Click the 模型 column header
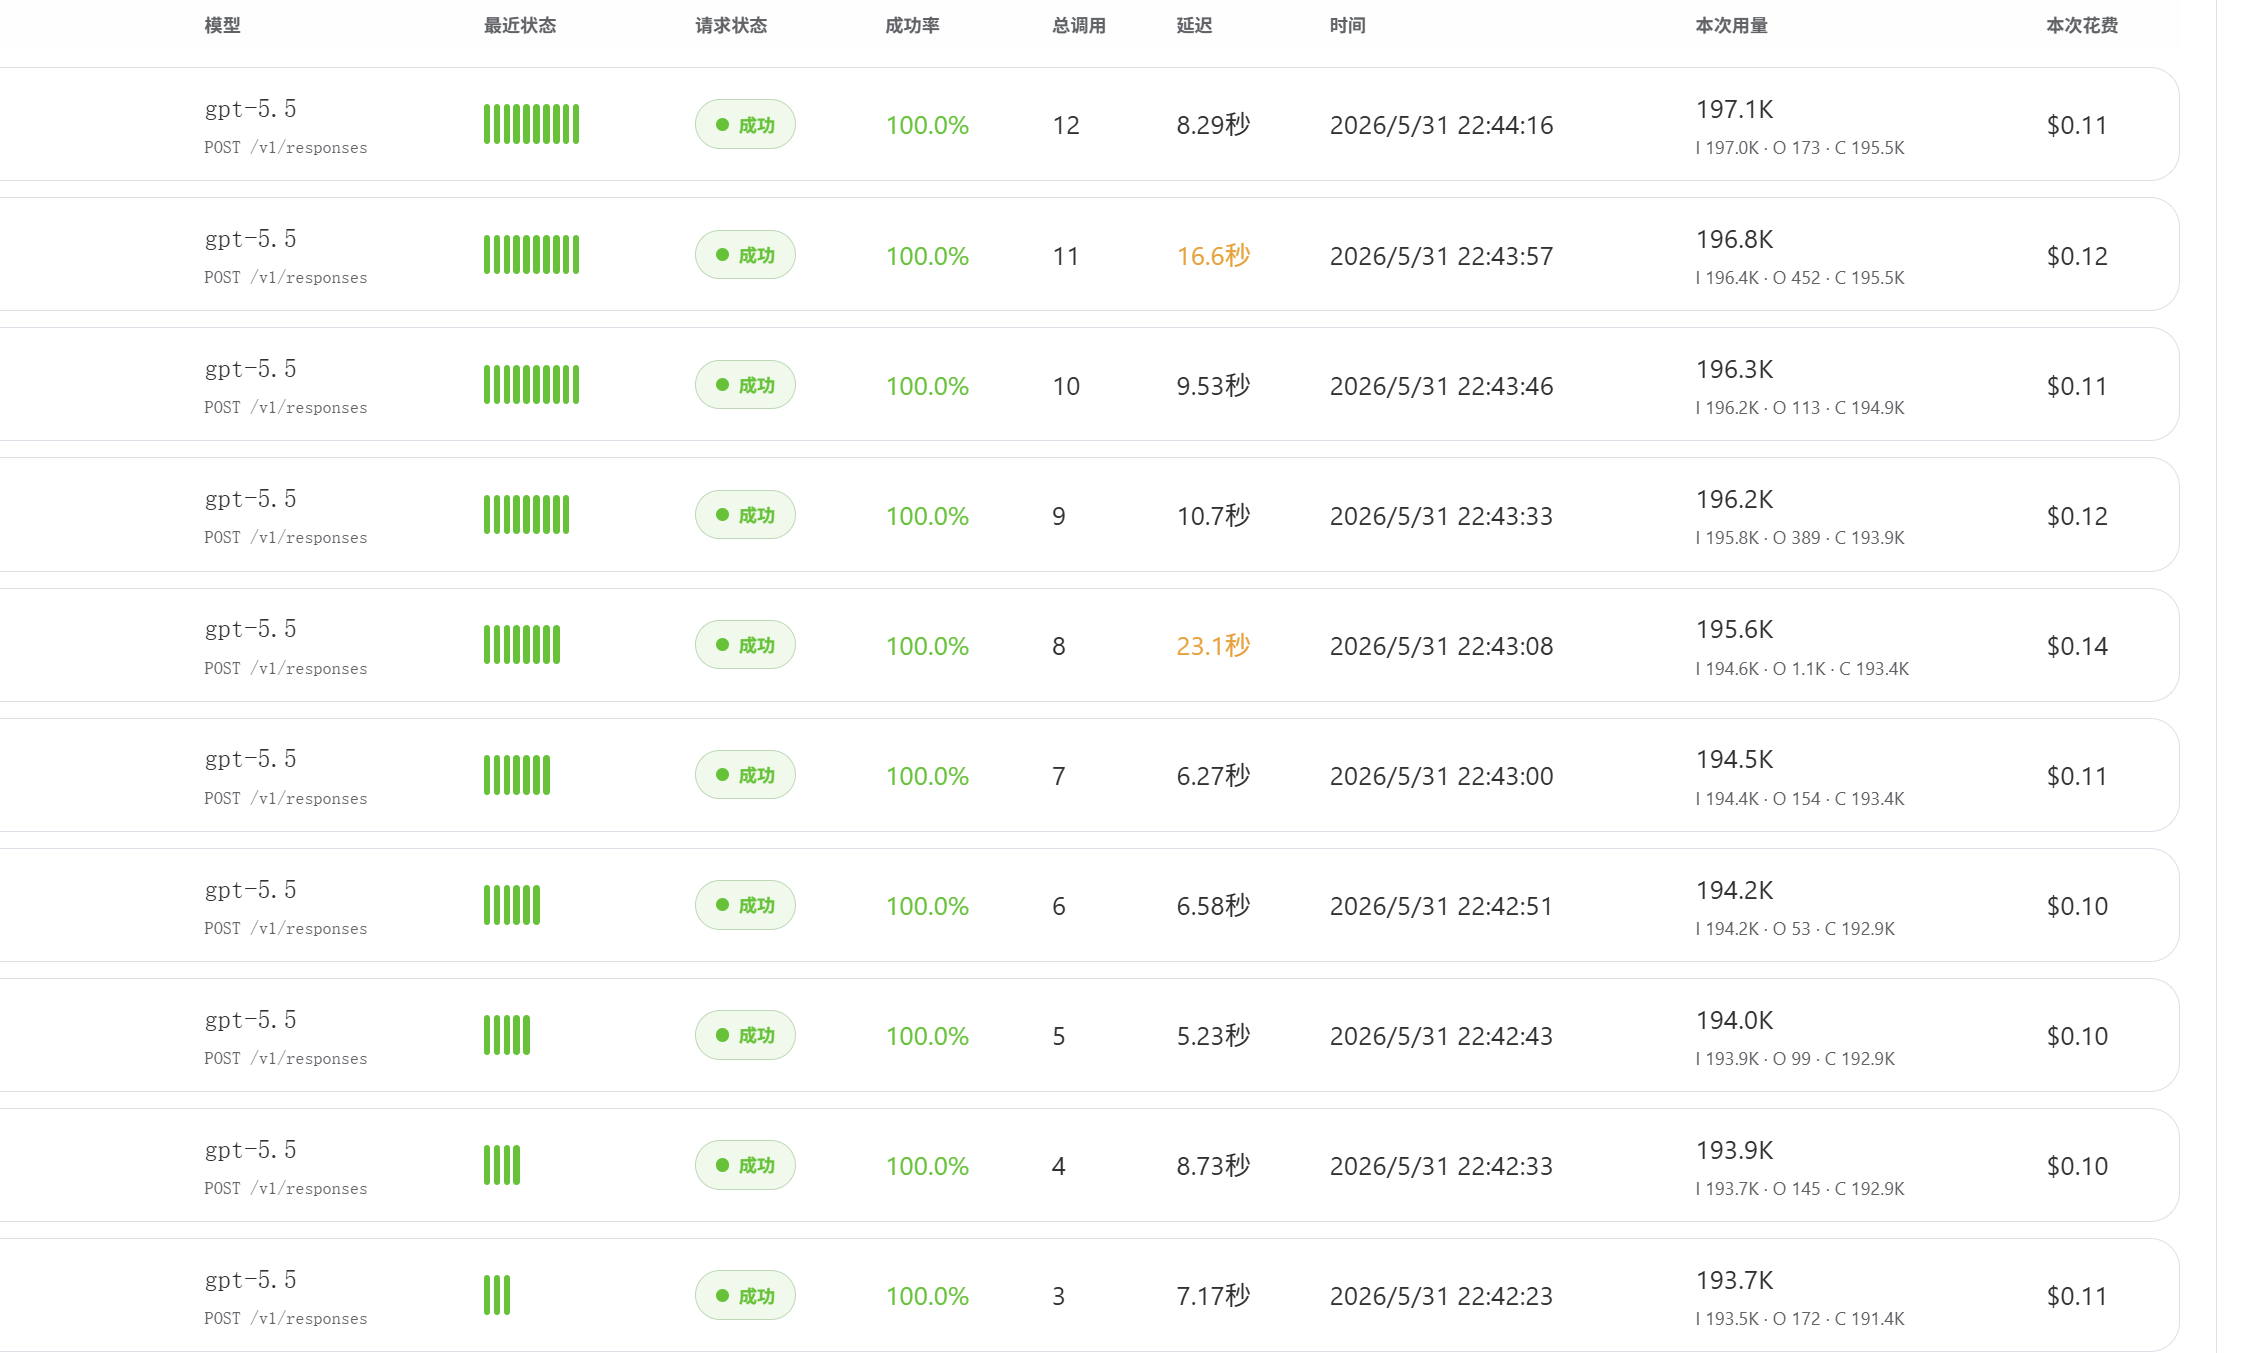This screenshot has height=1353, width=2265. [222, 26]
